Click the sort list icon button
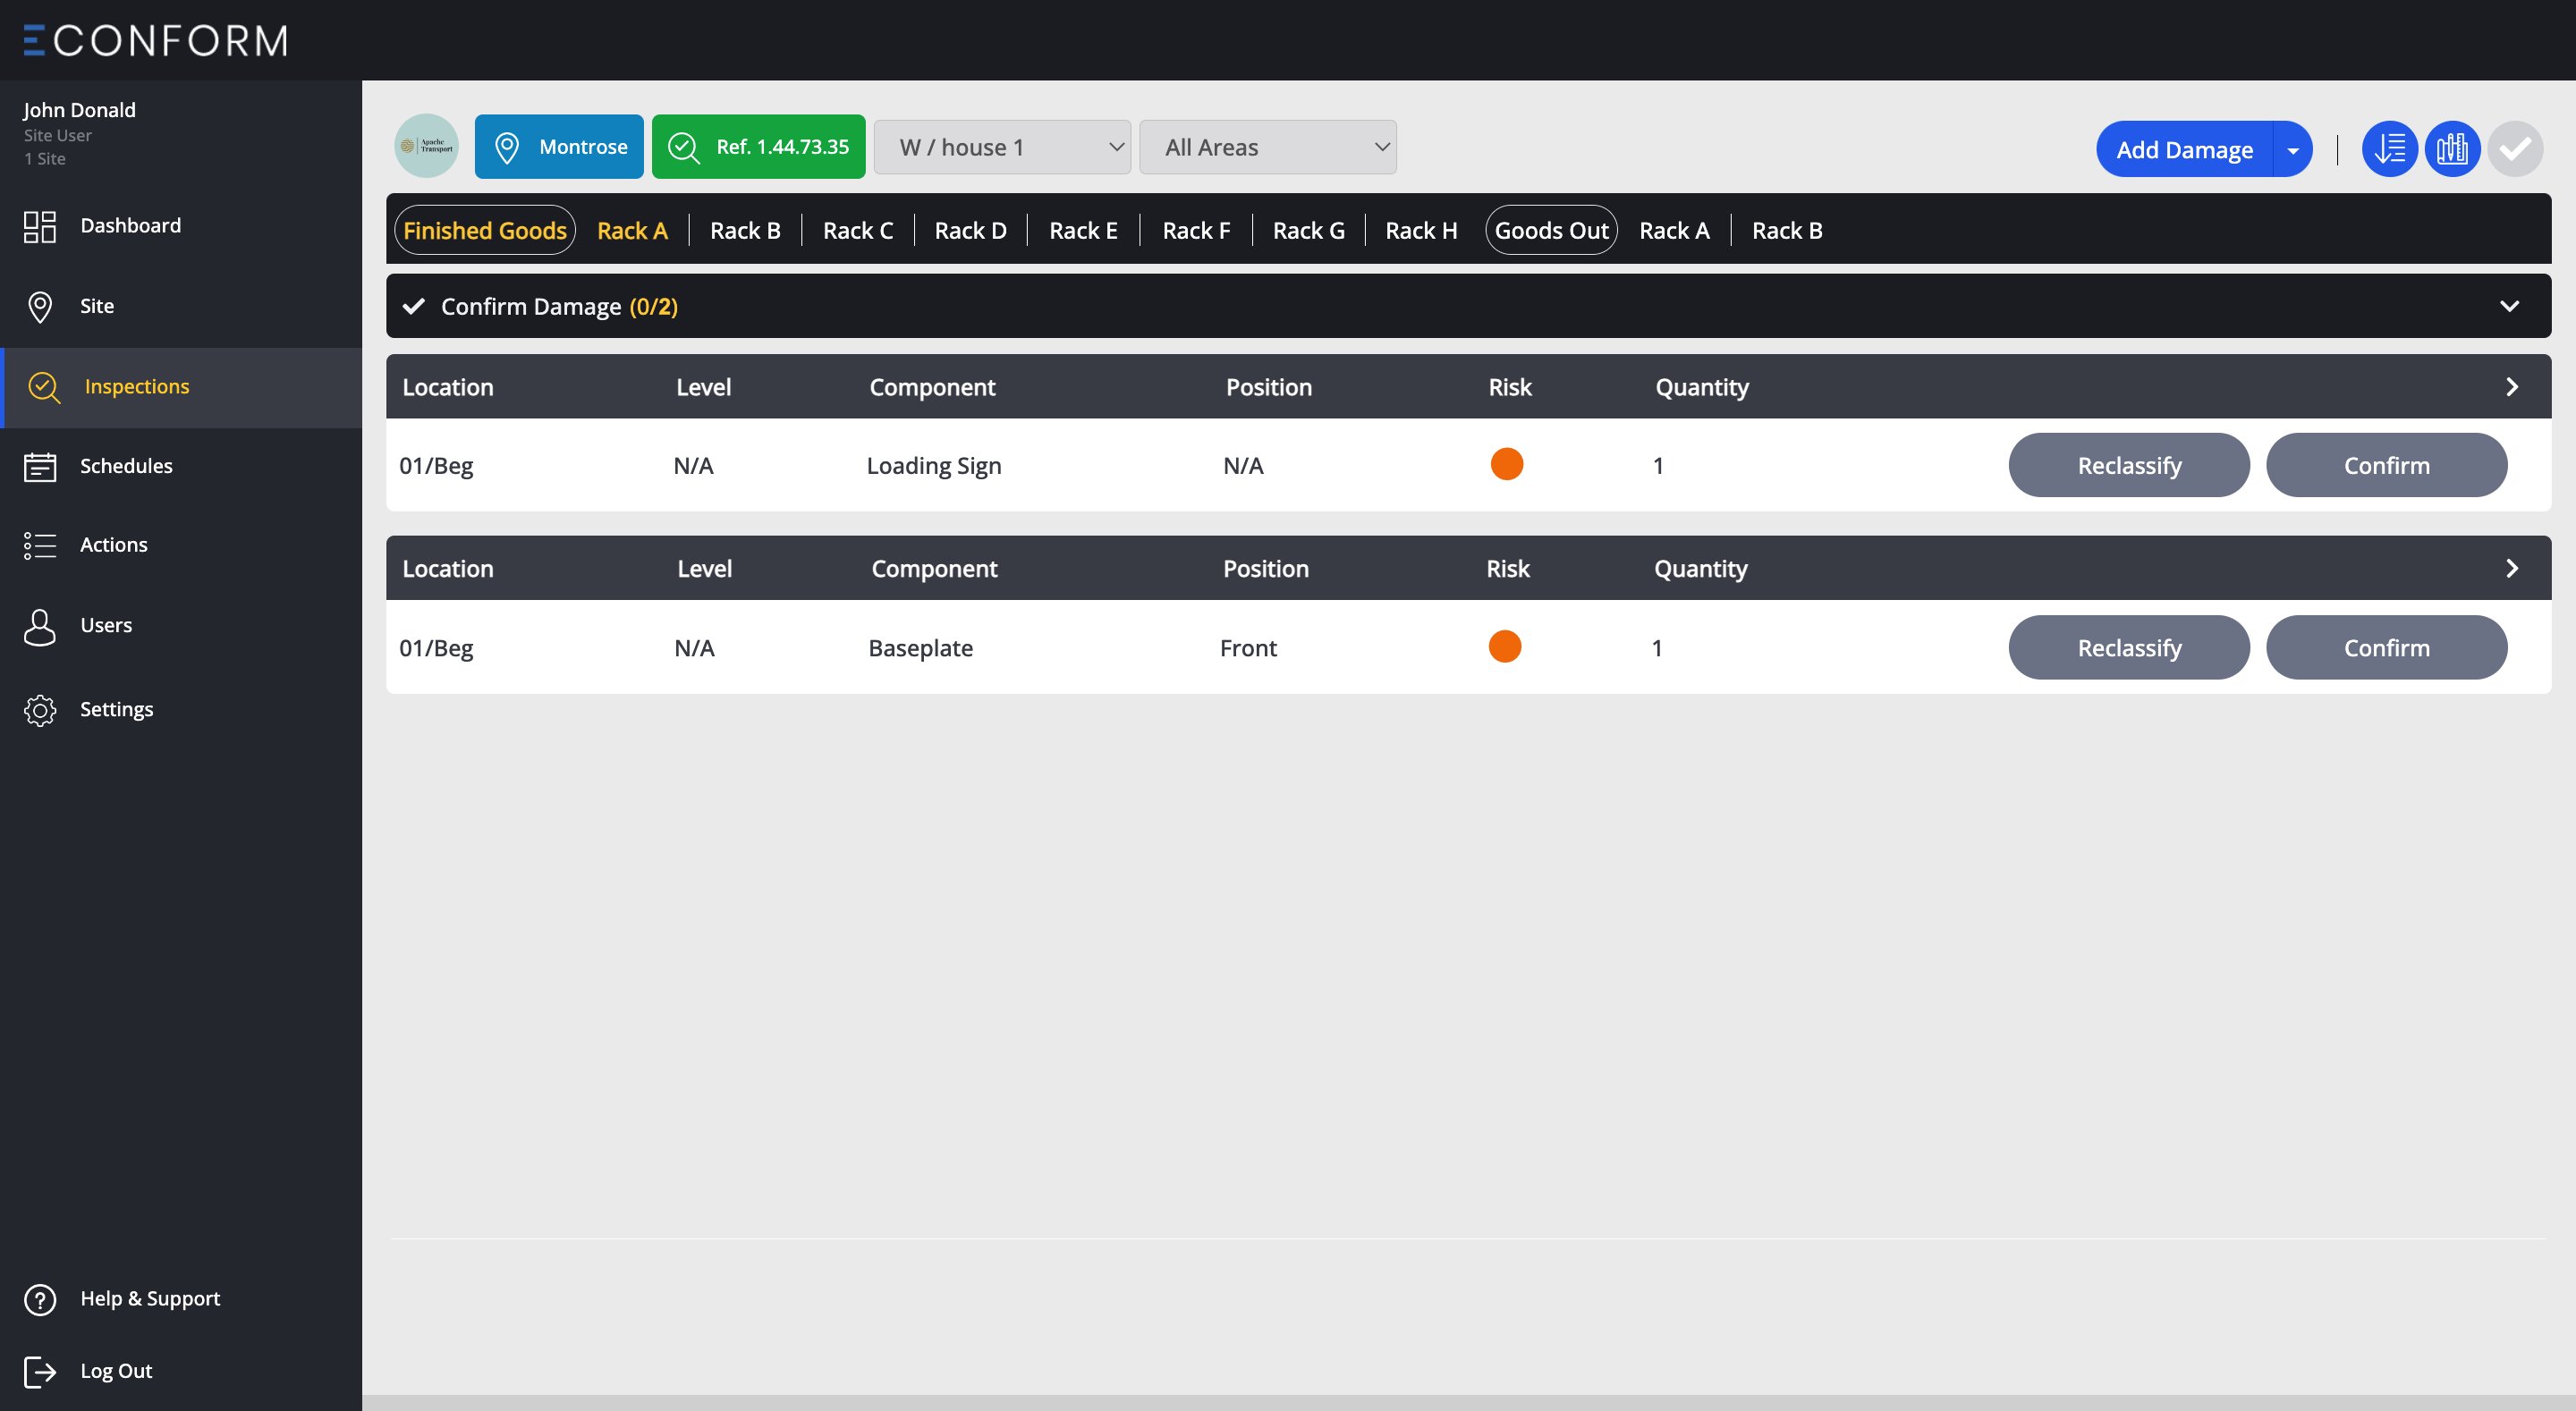 pos(2389,149)
